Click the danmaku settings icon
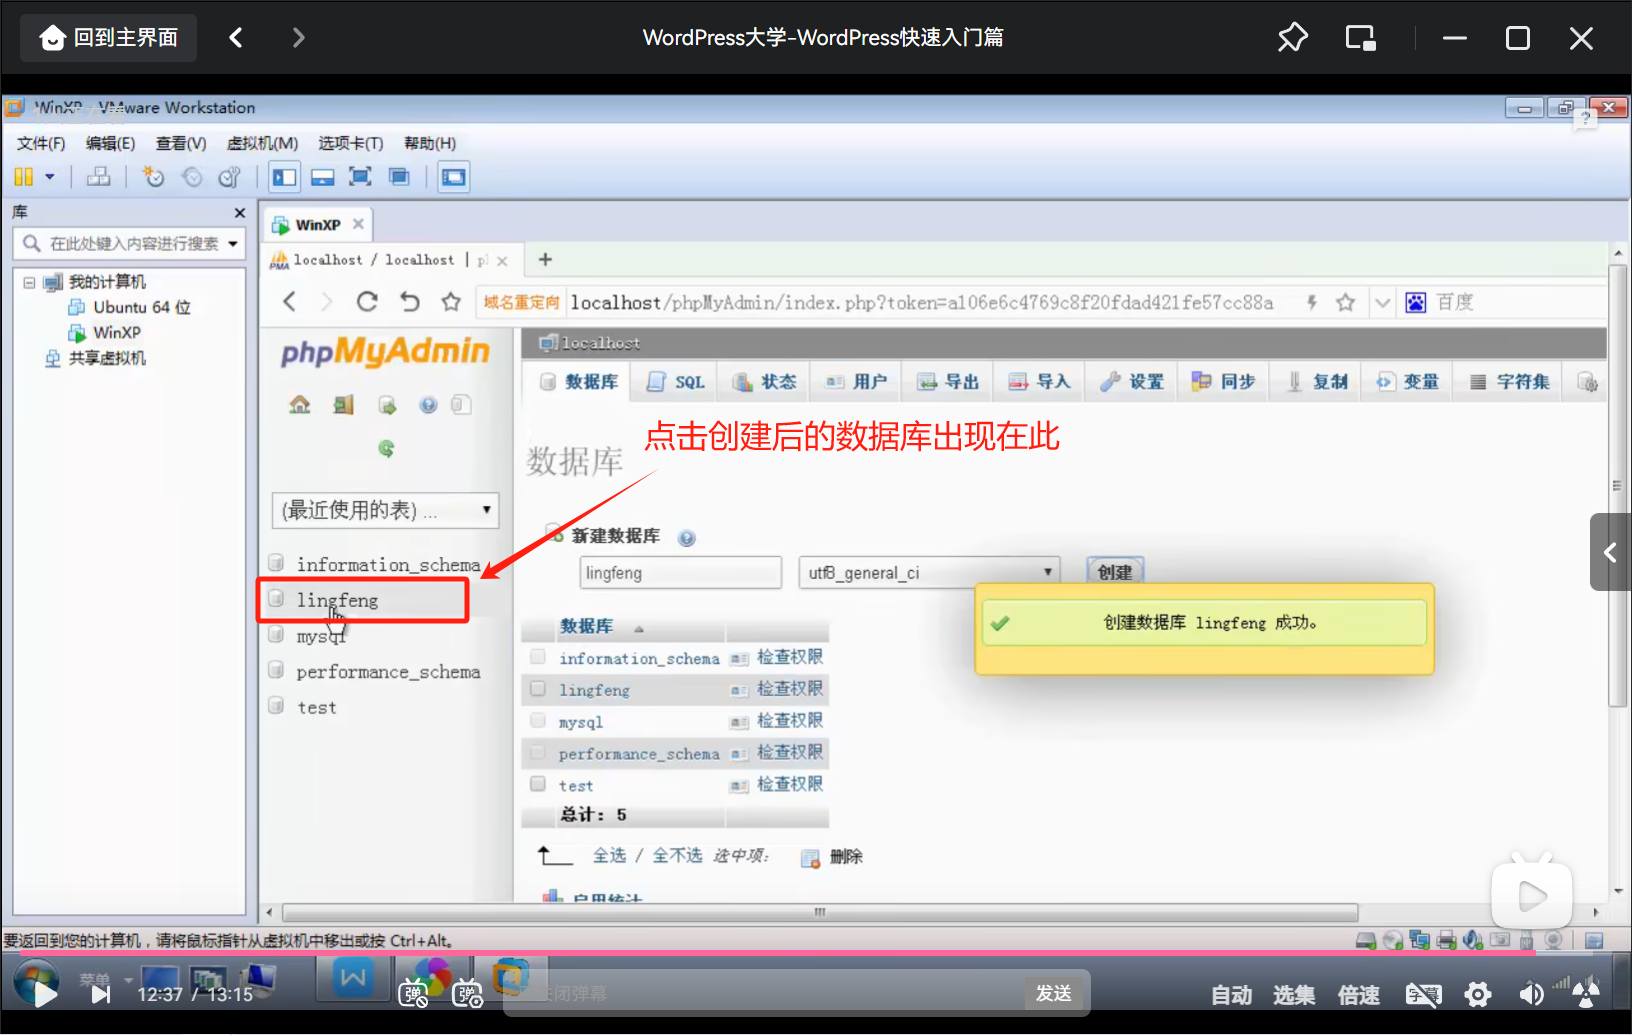Screen dimensions: 1632x1035 point(468,993)
